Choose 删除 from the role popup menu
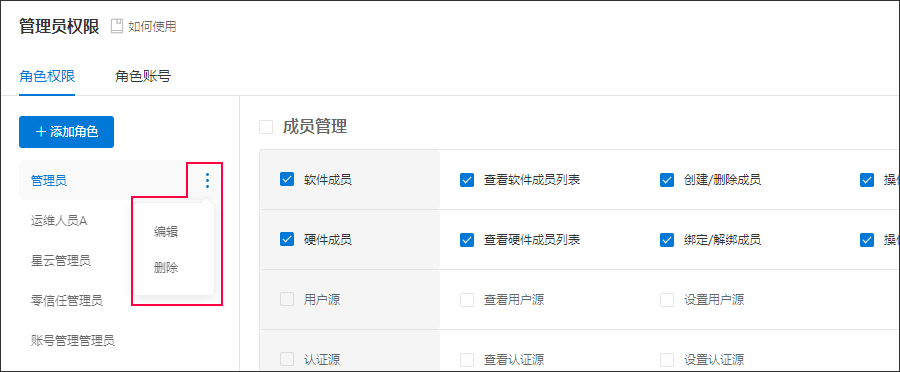This screenshot has width=900, height=372. 166,268
